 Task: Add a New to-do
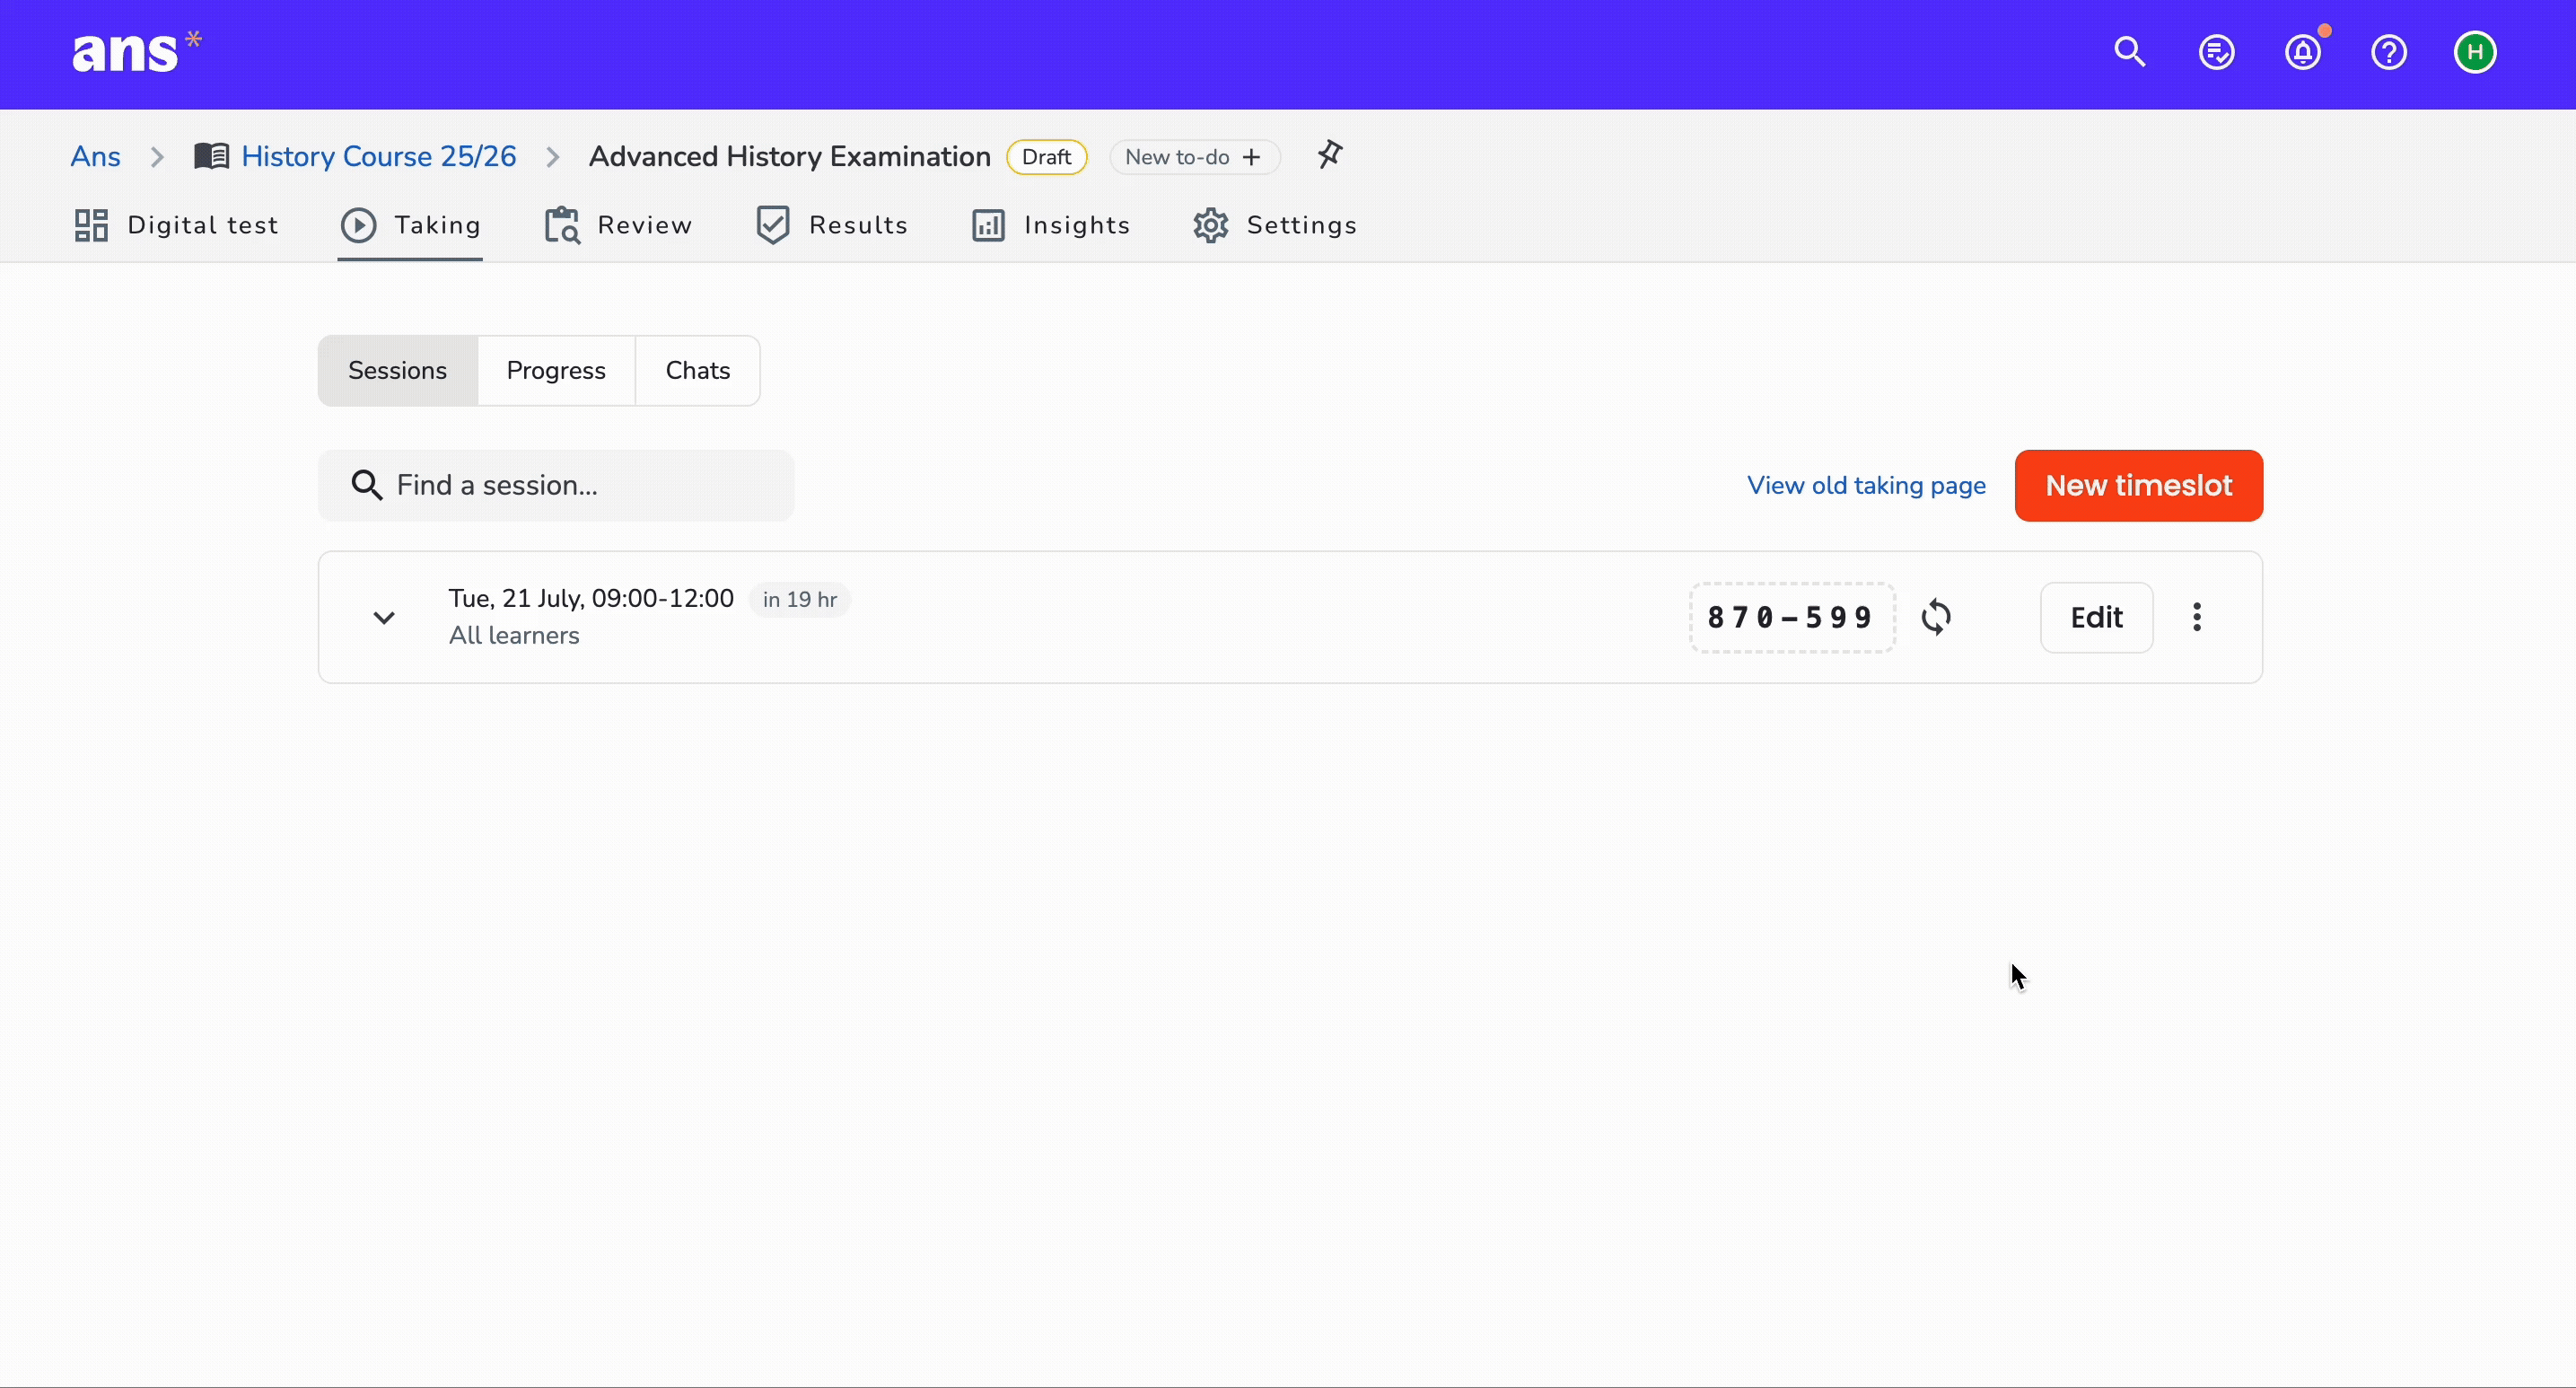(x=1195, y=157)
